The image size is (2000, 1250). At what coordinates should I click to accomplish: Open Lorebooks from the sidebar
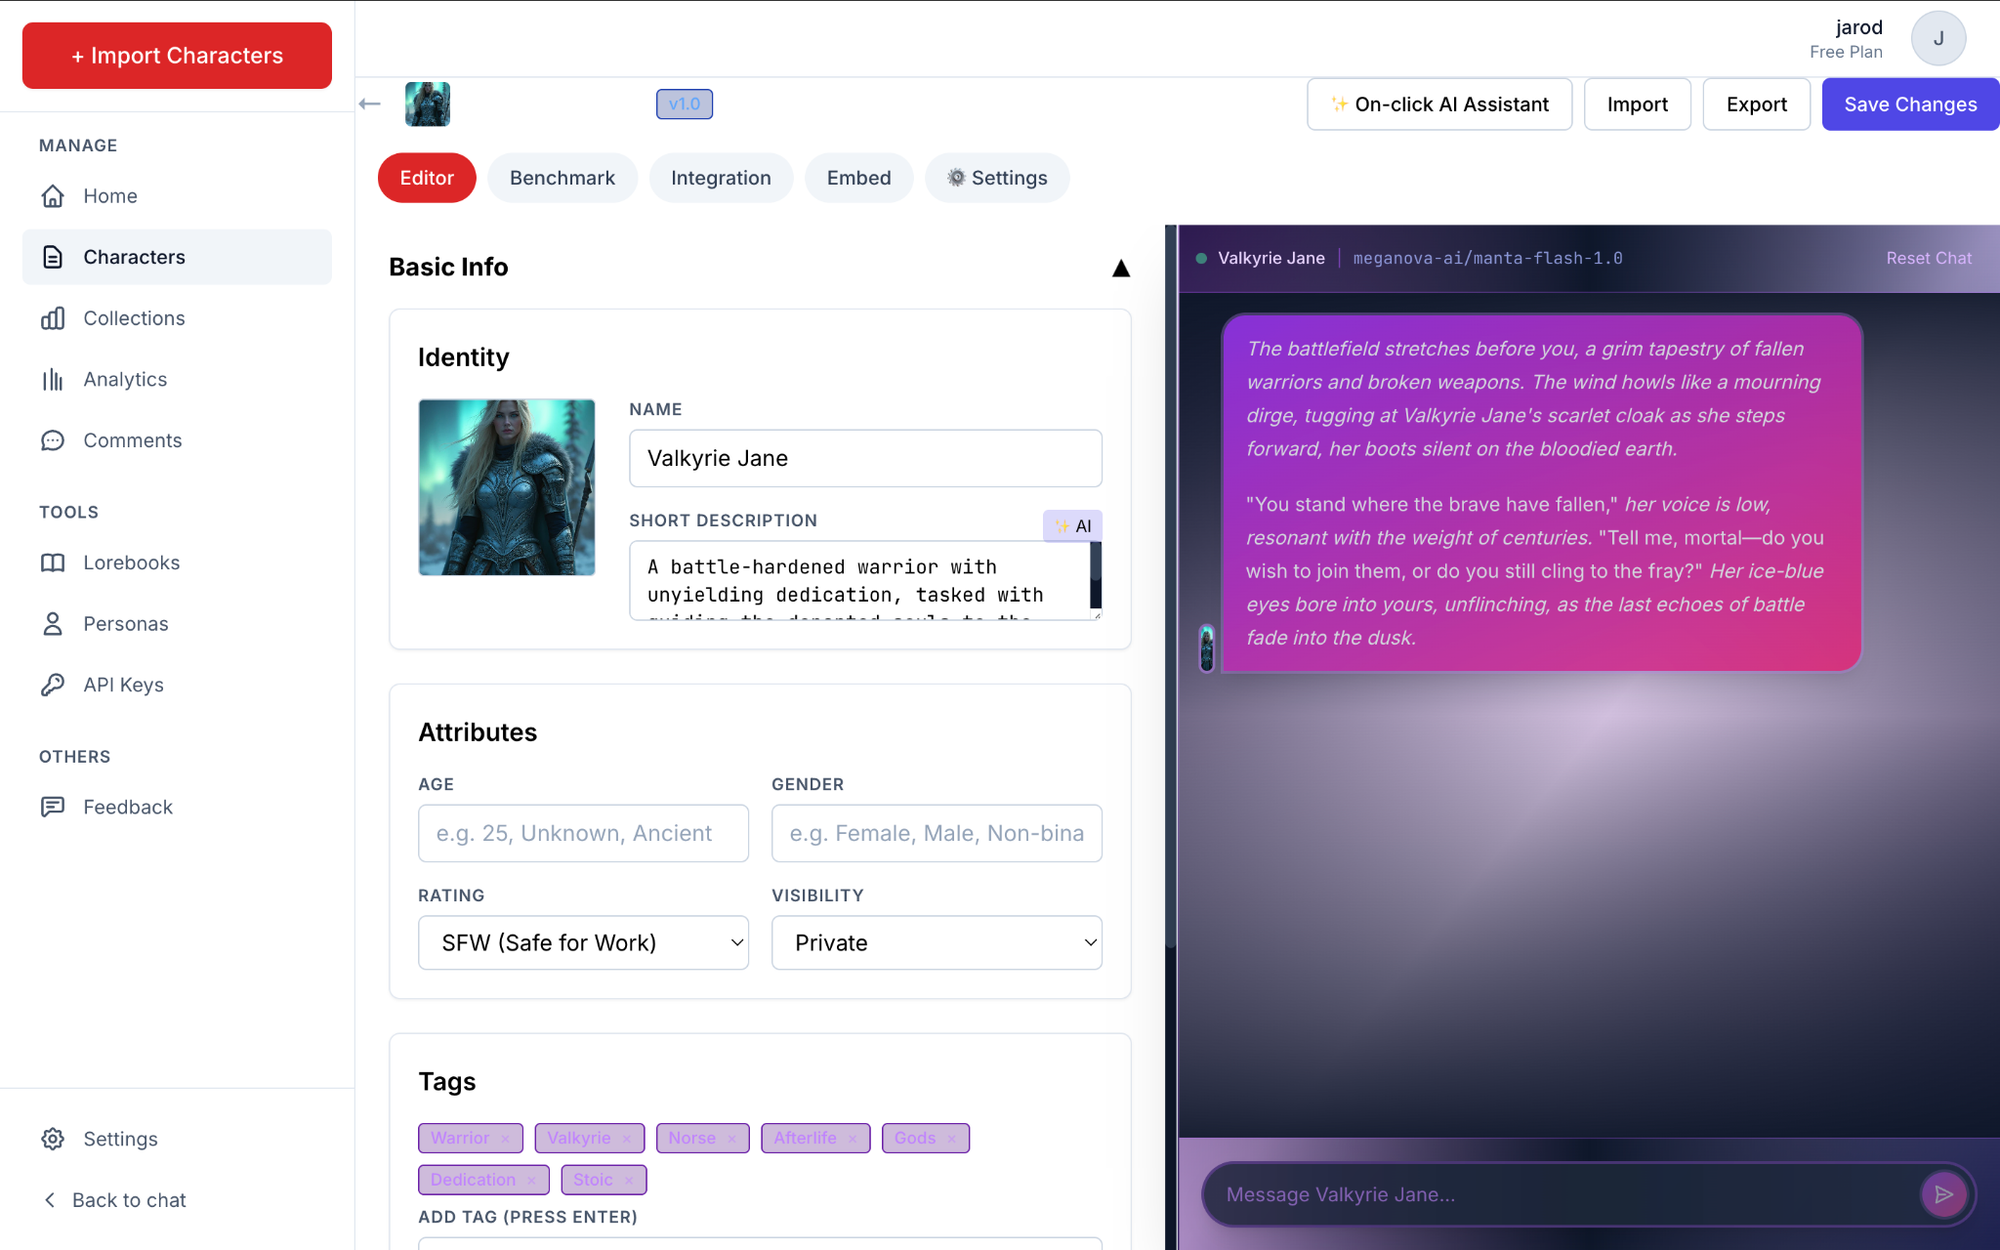131,562
